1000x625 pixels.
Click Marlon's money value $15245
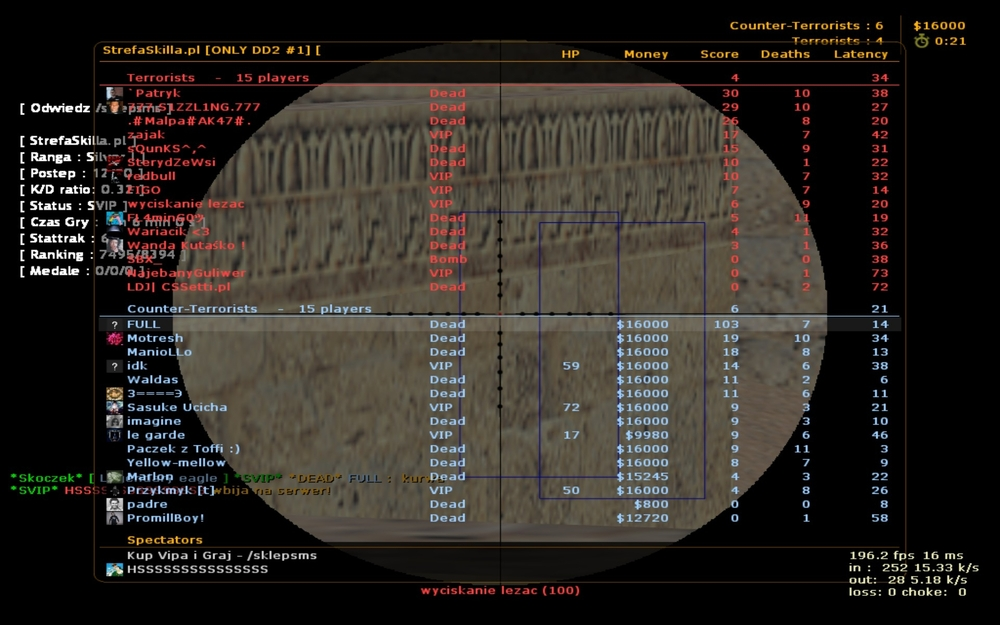(x=642, y=477)
